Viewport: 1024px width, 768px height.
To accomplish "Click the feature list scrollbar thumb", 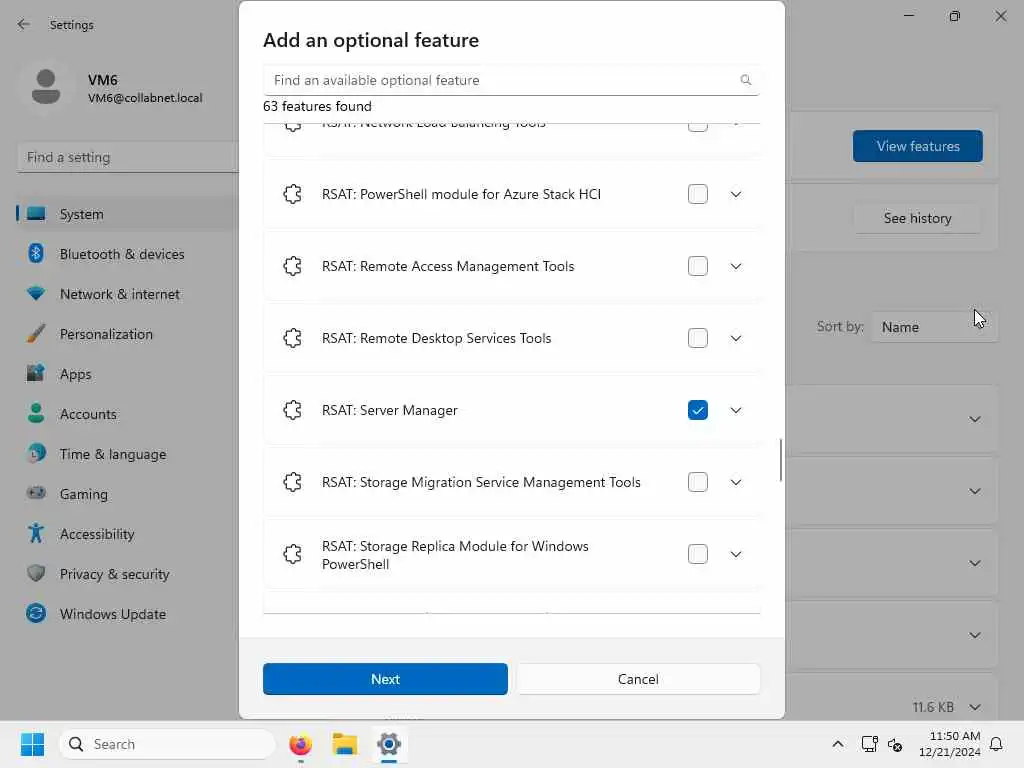I will [x=781, y=460].
